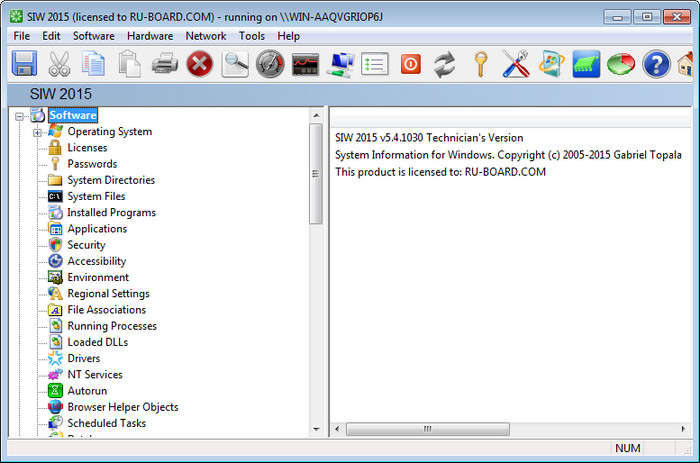
Task: Click the scissors Cut toolbar icon
Action: tap(60, 65)
